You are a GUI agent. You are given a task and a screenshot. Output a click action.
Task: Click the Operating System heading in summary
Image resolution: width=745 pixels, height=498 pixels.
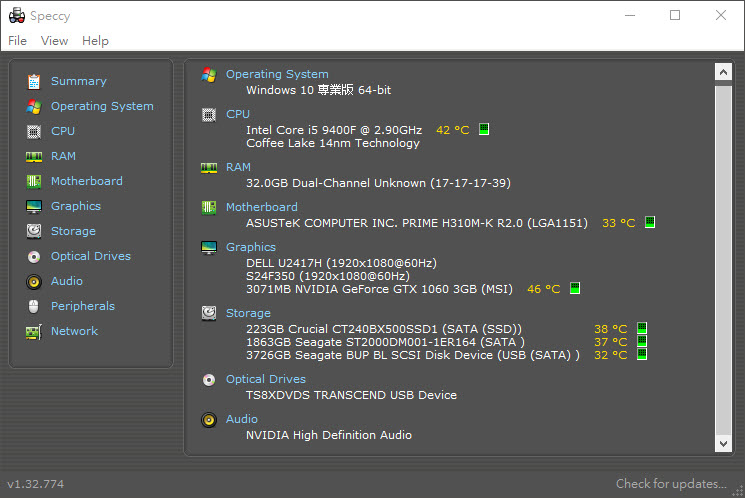click(277, 74)
